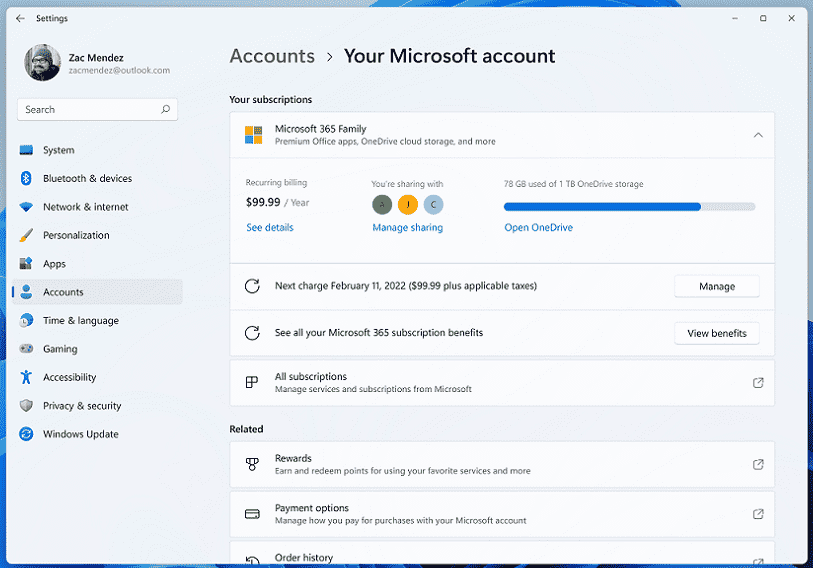Click the Rewards medal icon

[252, 464]
